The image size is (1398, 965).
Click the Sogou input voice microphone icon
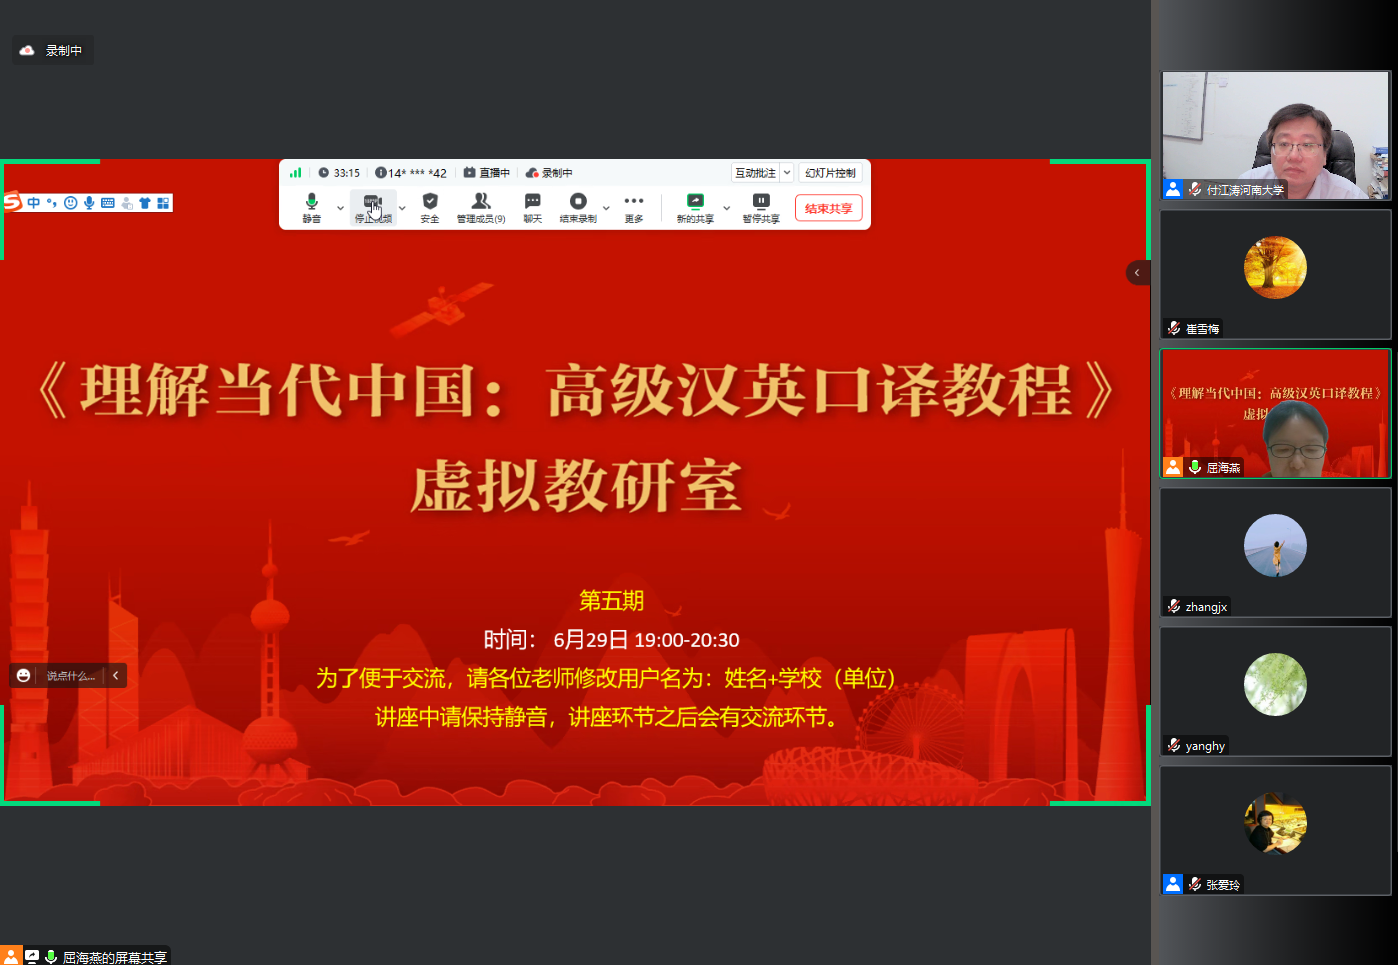point(89,203)
